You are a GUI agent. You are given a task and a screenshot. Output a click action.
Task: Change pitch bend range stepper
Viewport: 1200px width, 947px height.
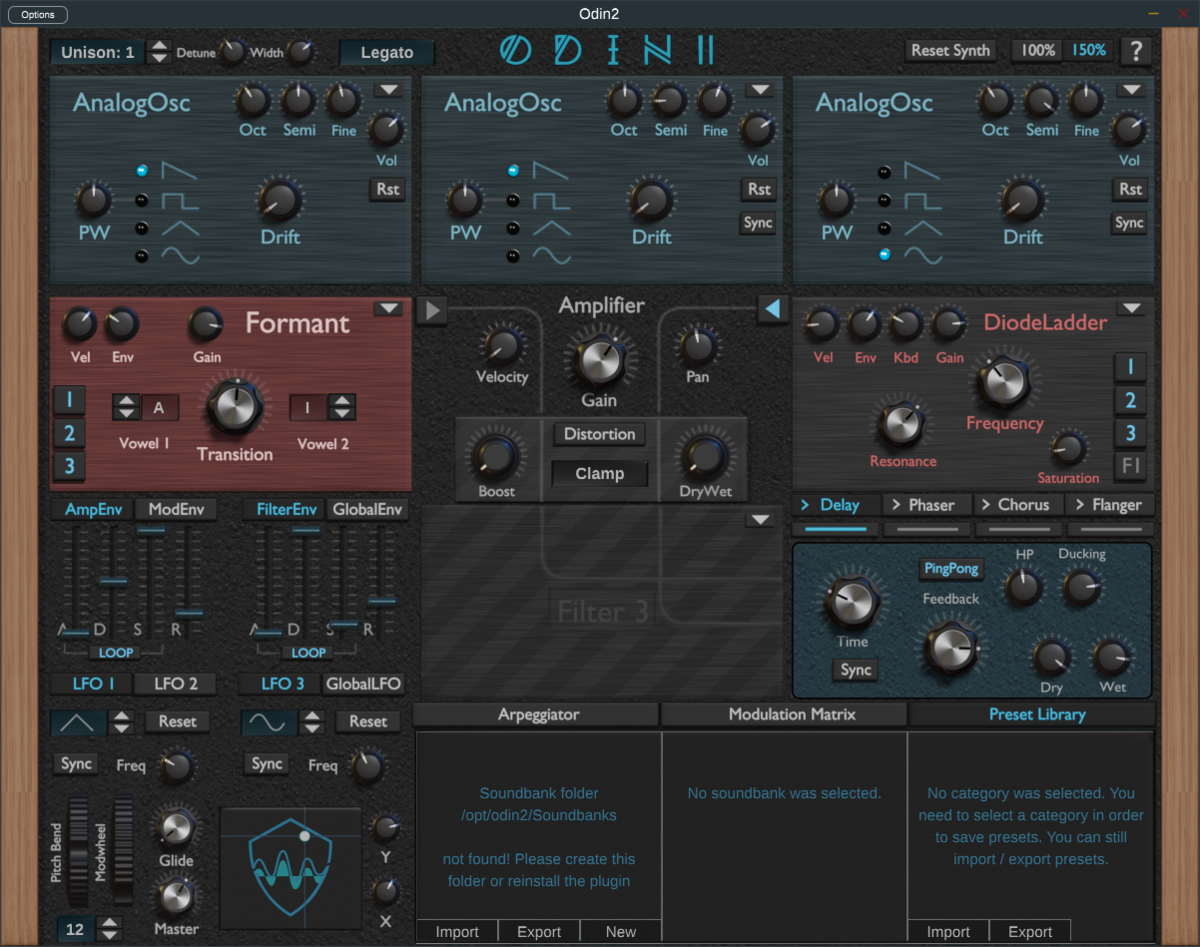[x=110, y=929]
